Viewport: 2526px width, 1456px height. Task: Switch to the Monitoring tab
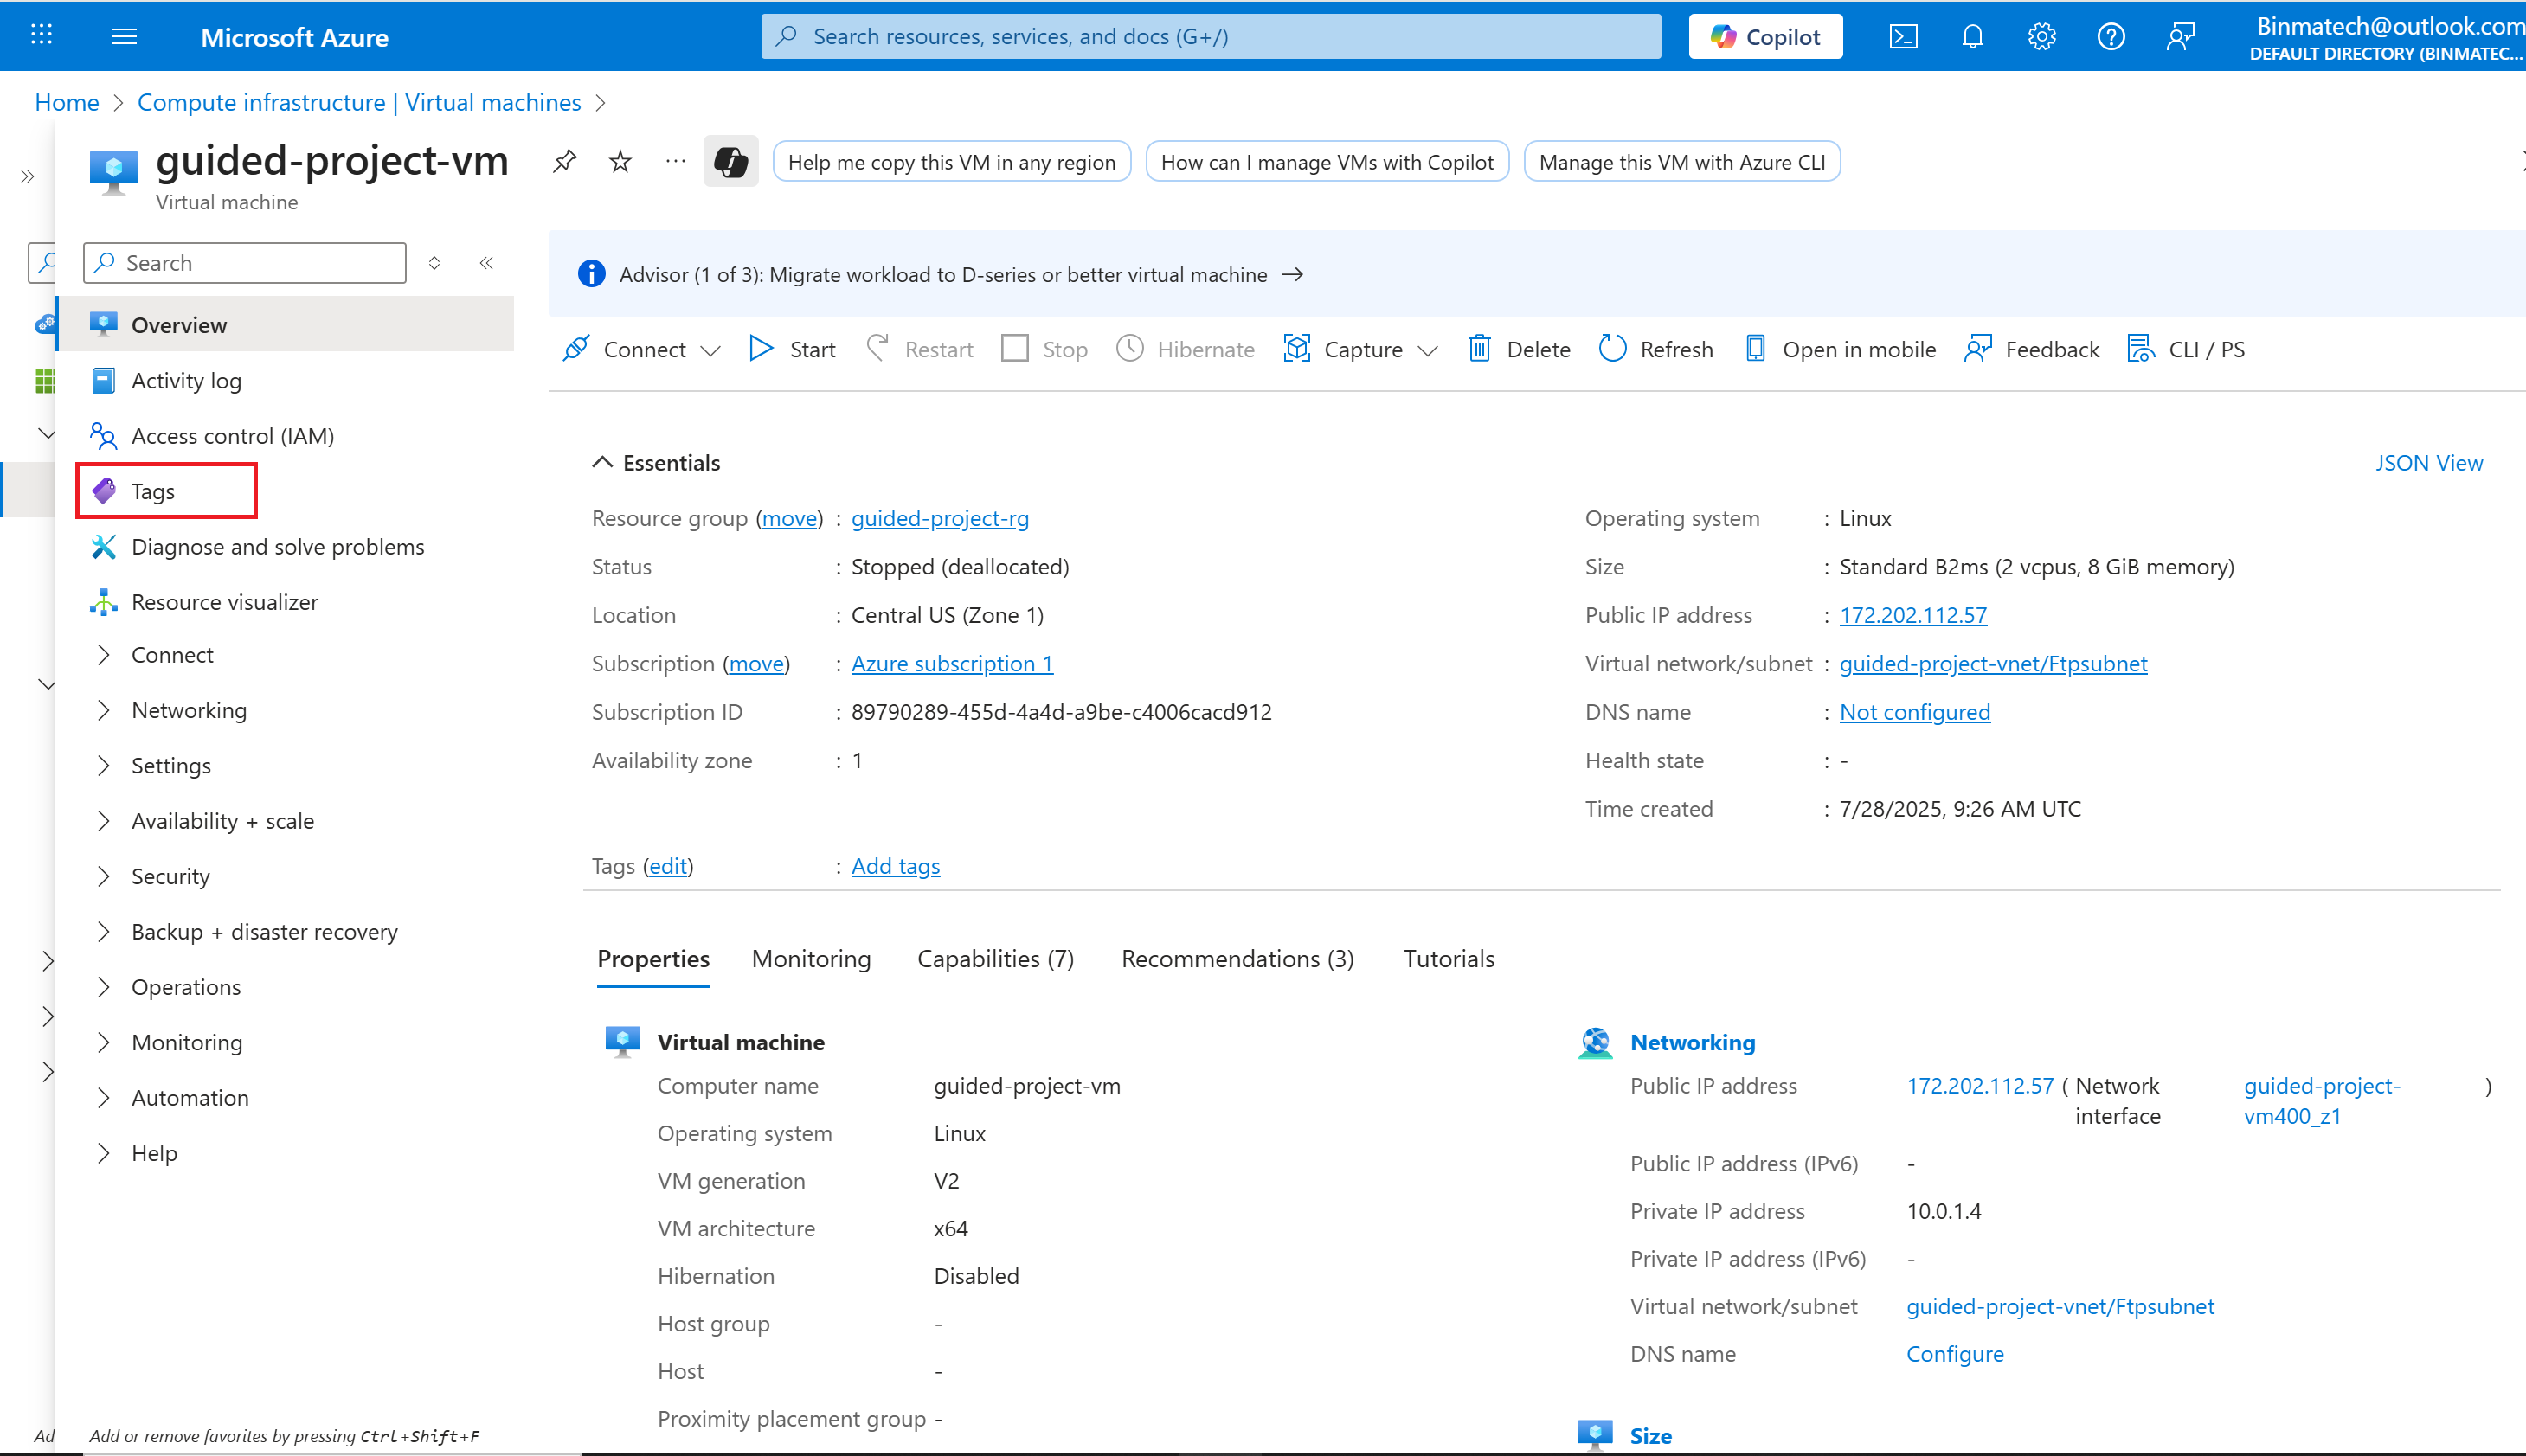tap(811, 959)
